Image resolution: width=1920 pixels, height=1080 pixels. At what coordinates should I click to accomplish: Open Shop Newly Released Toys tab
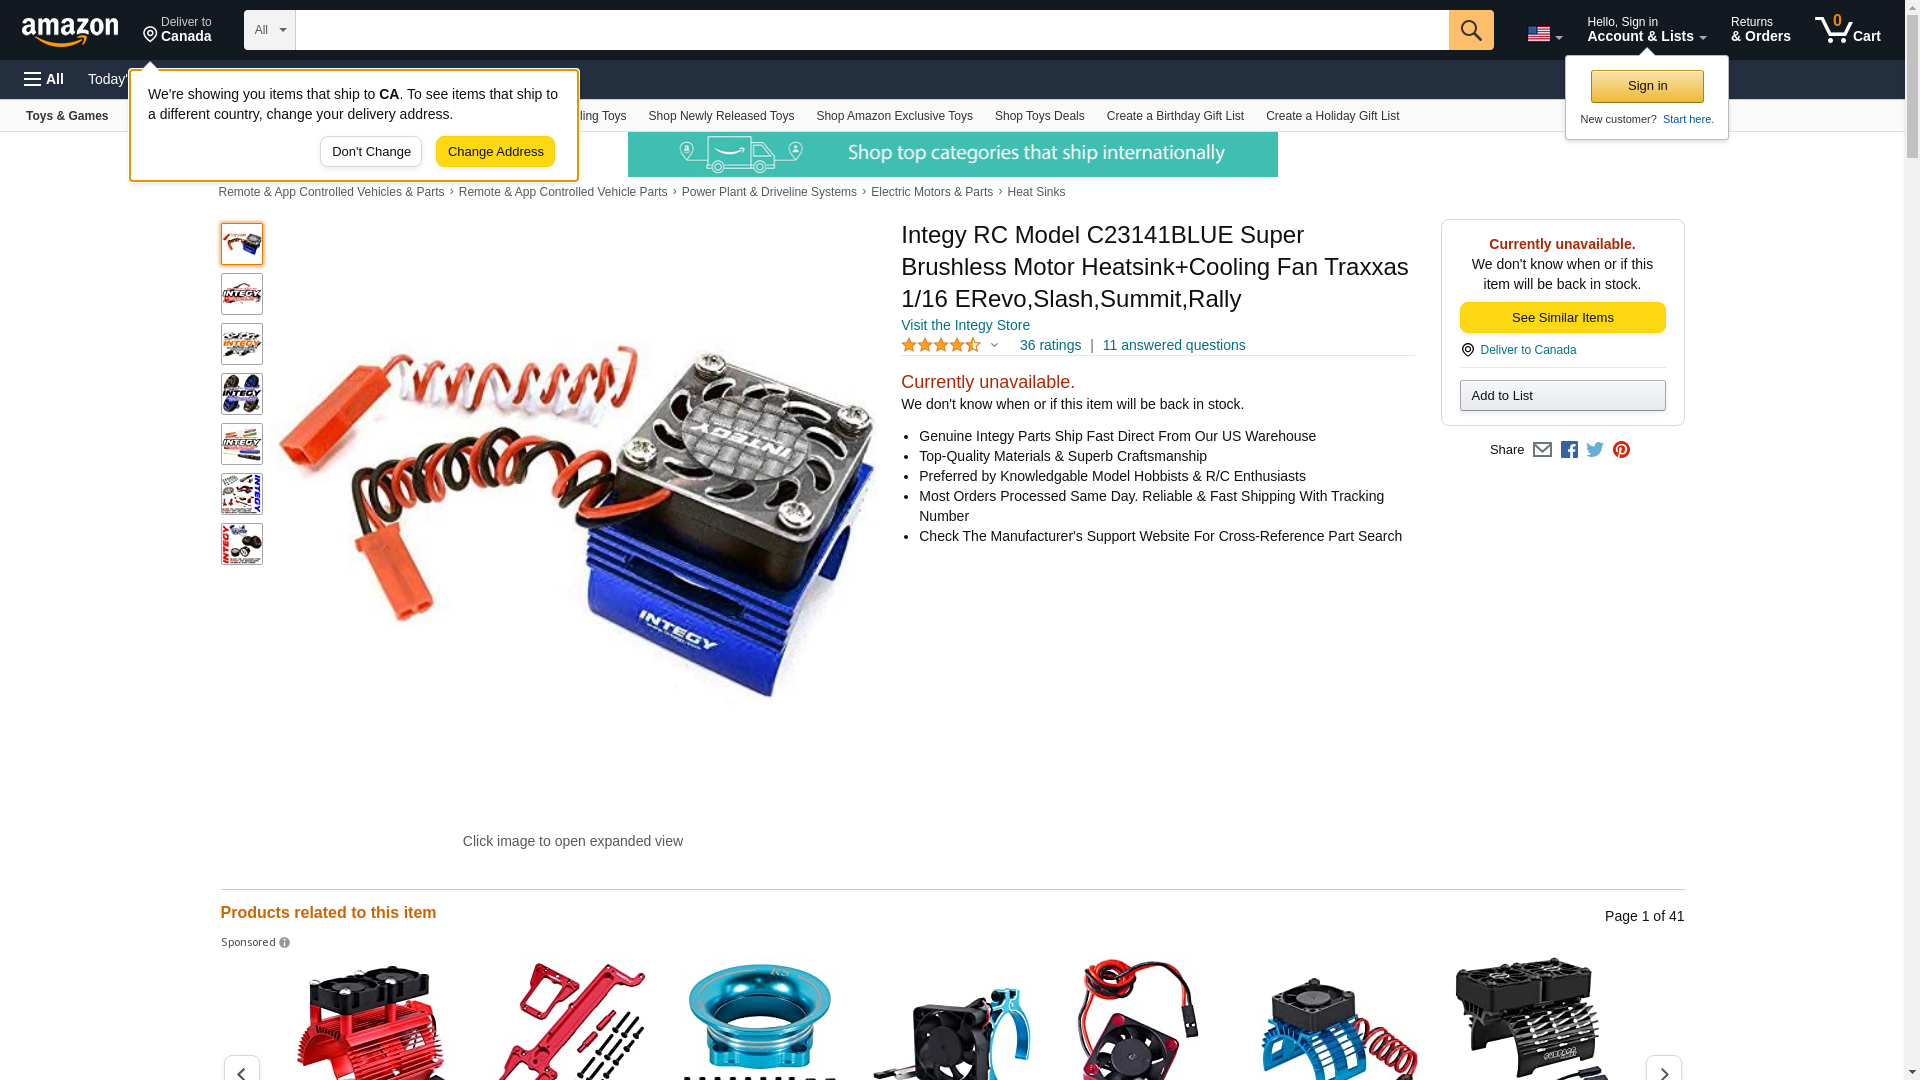pos(721,116)
